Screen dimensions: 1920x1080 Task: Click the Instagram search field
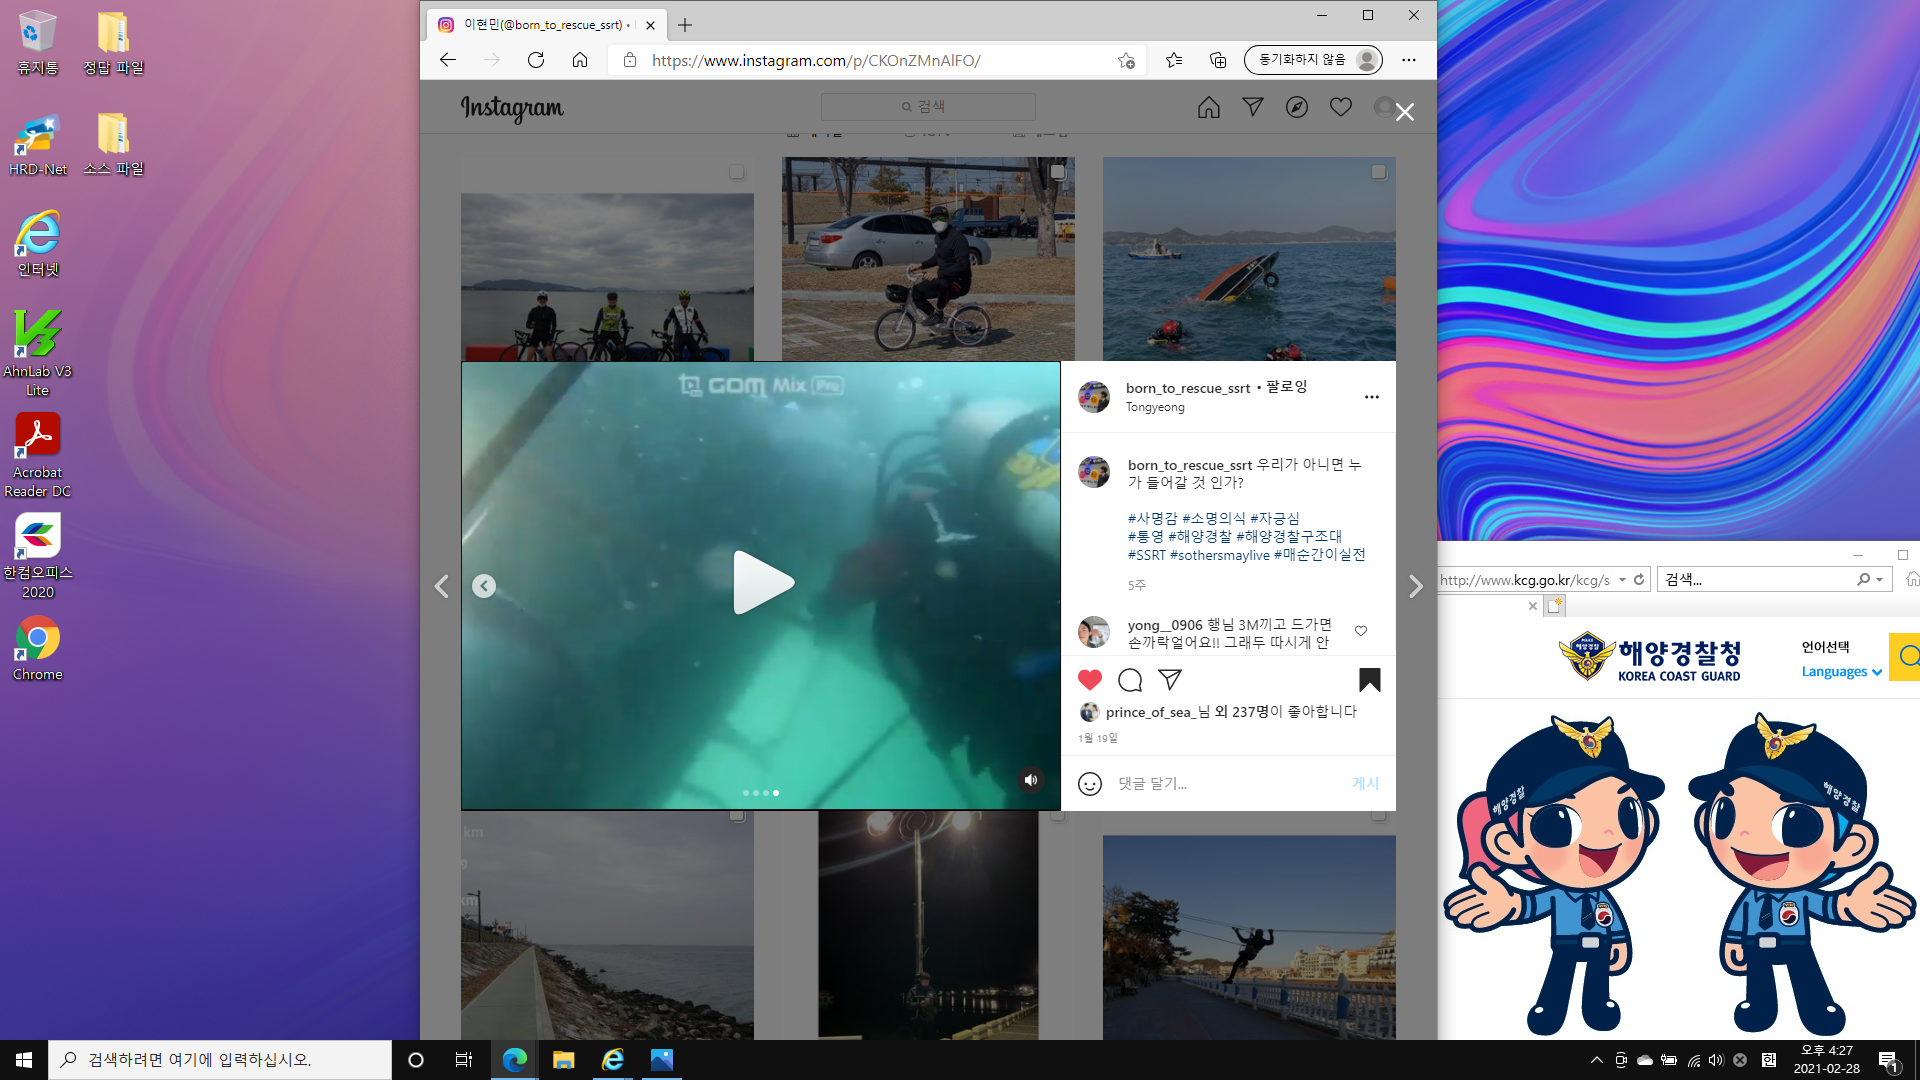[x=928, y=107]
